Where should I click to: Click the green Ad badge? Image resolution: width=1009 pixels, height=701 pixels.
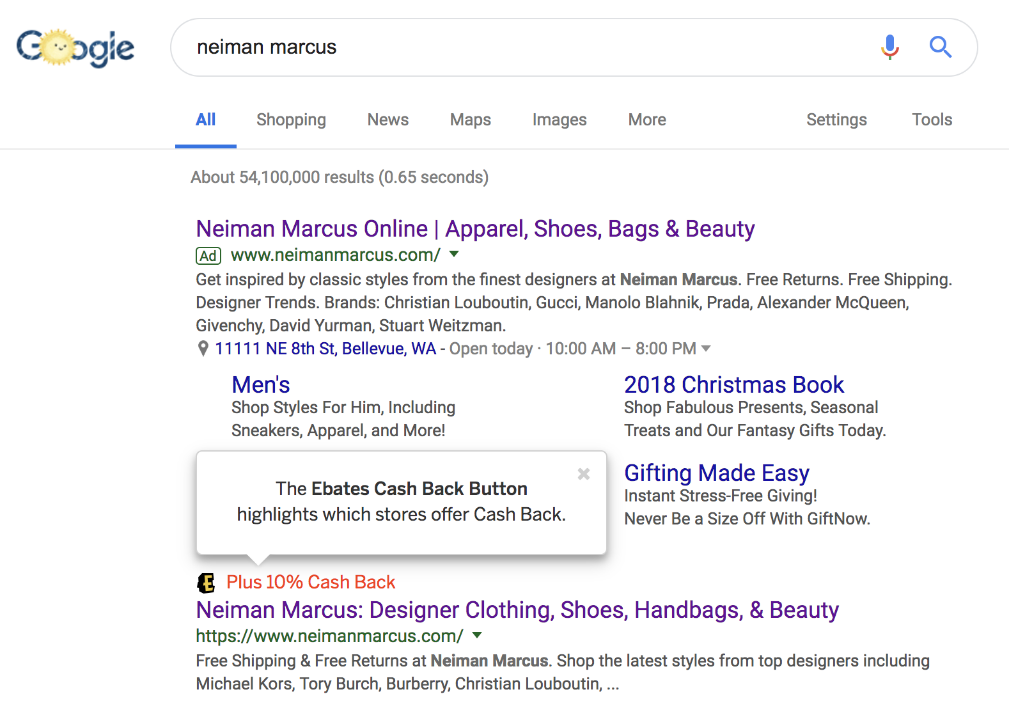coord(208,256)
